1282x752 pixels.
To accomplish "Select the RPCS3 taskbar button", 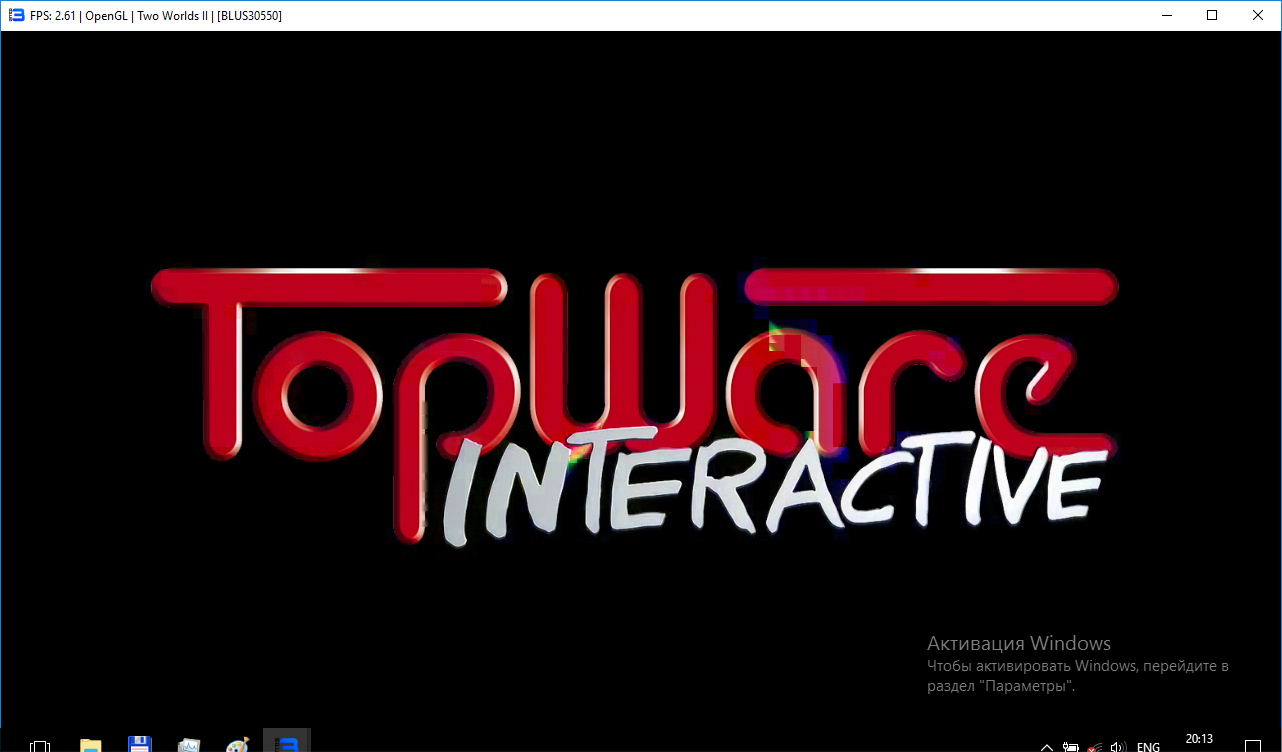I will (x=287, y=742).
